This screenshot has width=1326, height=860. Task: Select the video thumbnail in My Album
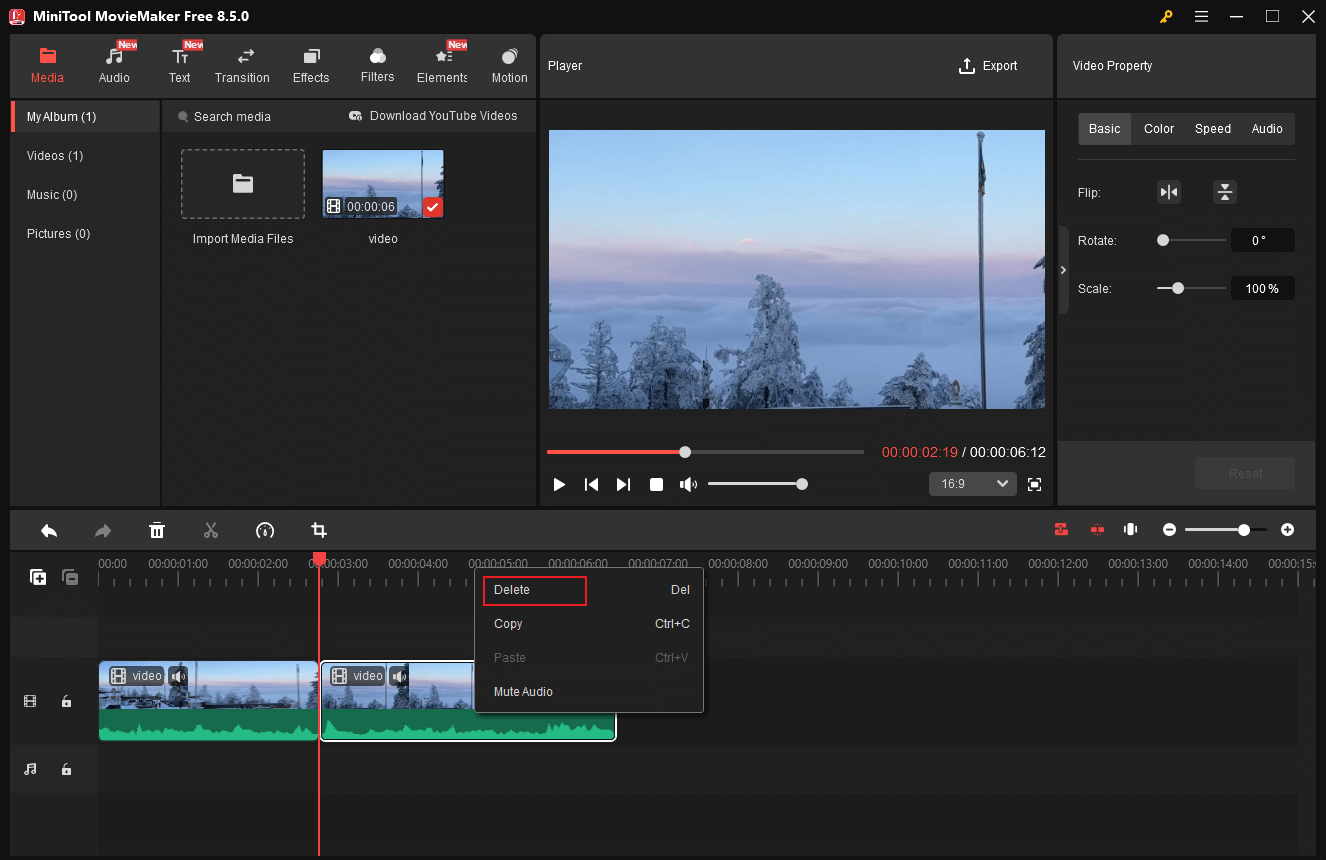click(383, 183)
